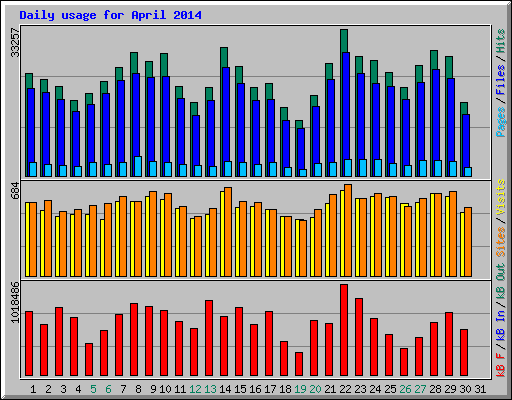Click the green weekend day label "20"
This screenshot has height=400, width=512.
(315, 389)
